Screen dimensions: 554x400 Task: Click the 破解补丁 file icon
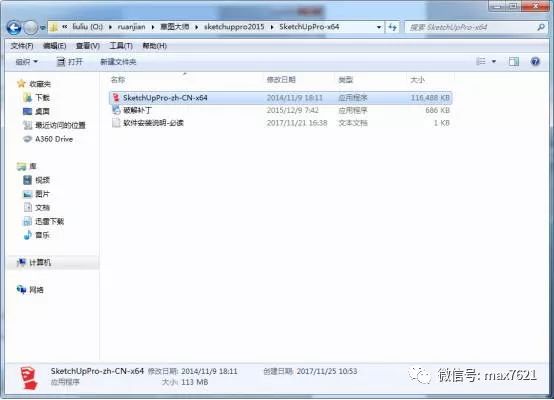tap(116, 110)
